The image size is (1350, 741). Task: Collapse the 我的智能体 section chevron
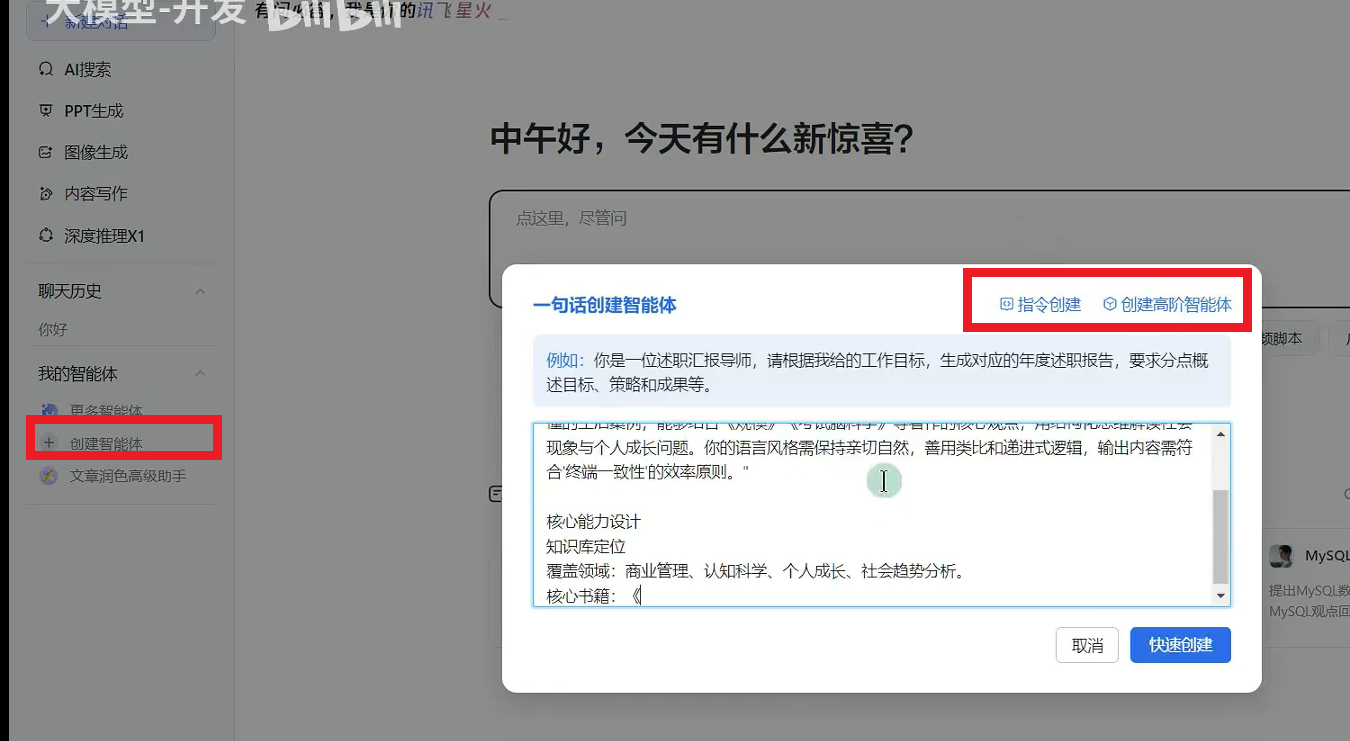point(200,374)
